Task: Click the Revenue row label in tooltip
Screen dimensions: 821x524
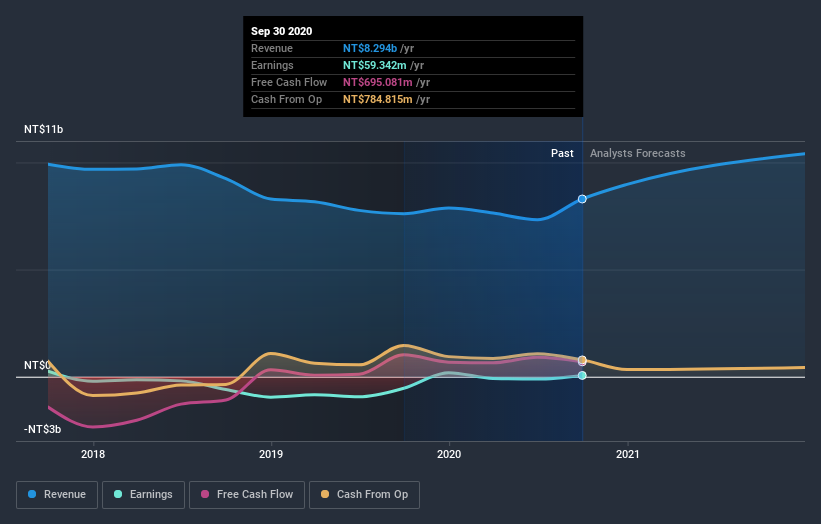Action: tap(272, 48)
